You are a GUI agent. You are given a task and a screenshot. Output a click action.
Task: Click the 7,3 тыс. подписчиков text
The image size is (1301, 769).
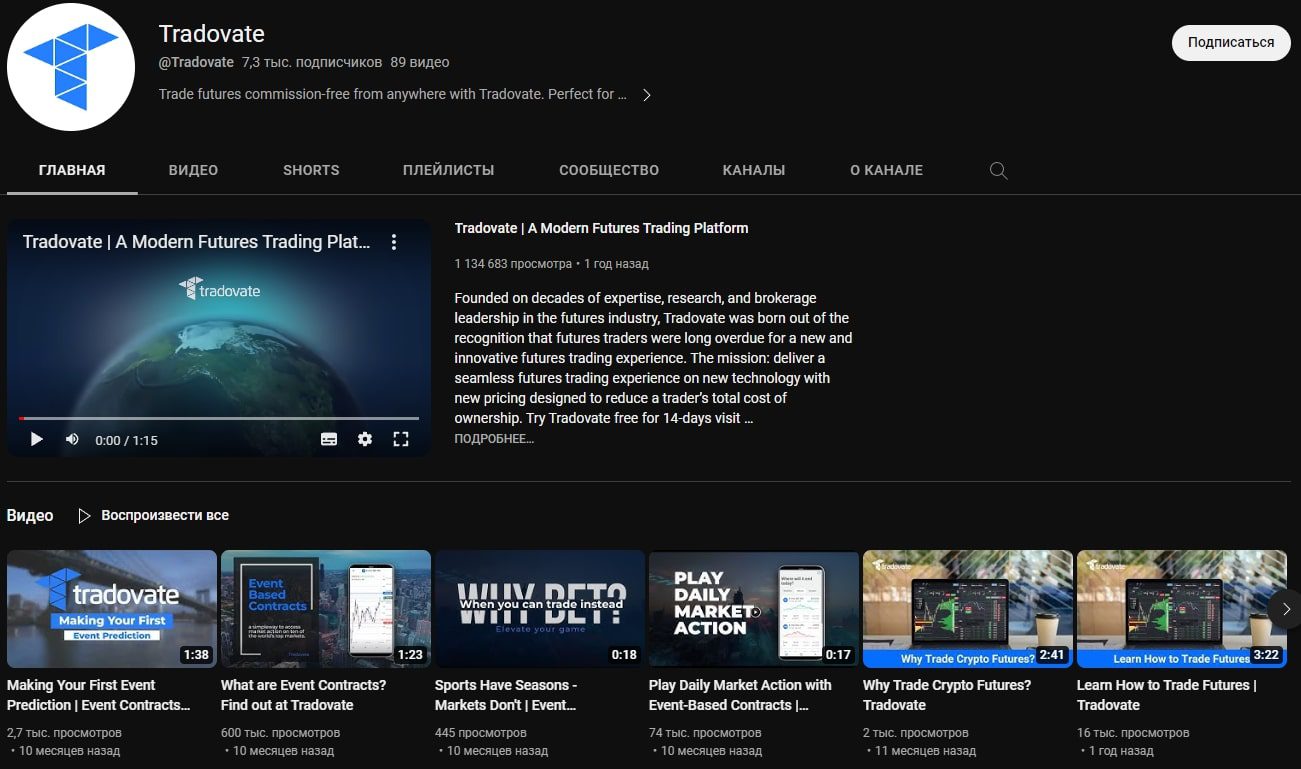point(312,62)
